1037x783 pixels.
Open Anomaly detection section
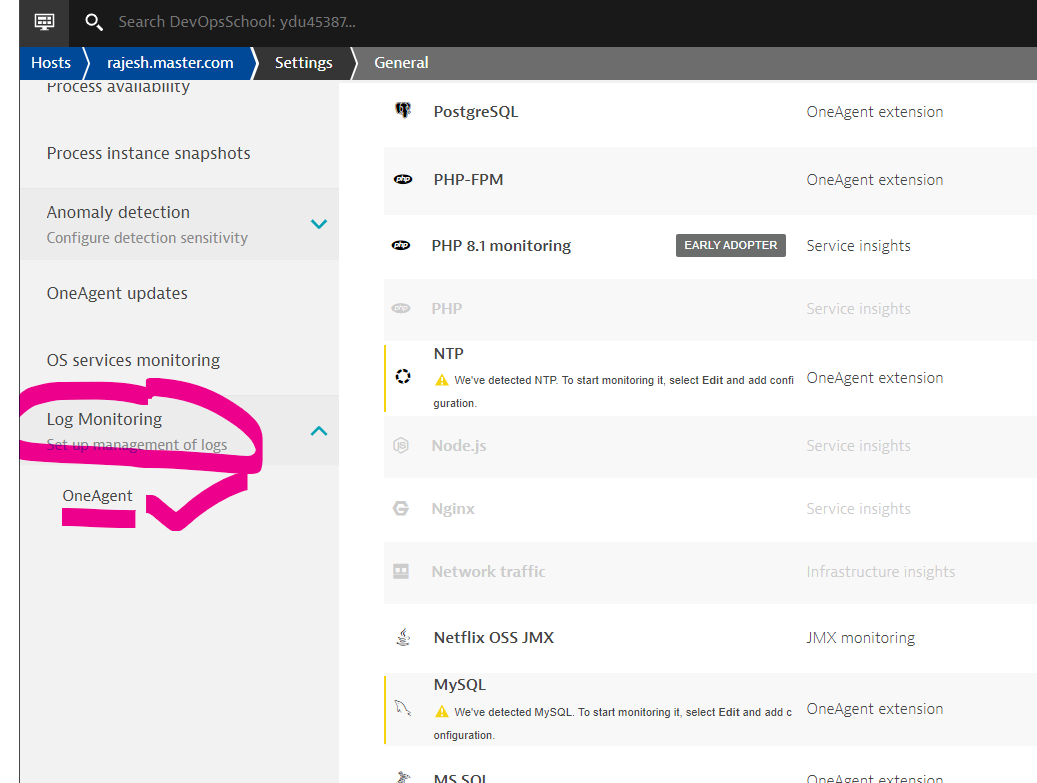pyautogui.click(x=179, y=224)
